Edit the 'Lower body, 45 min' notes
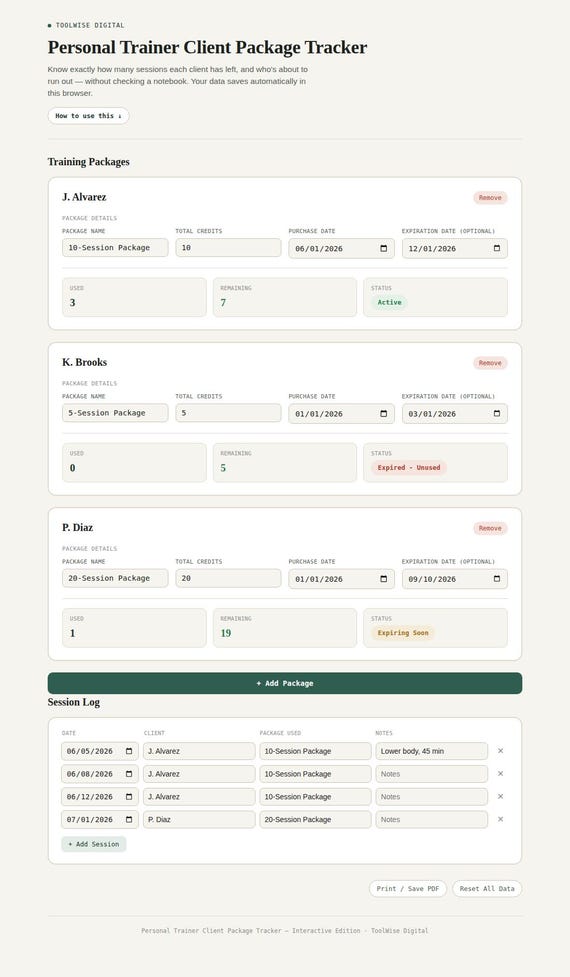The height and width of the screenshot is (977, 570). coord(432,751)
